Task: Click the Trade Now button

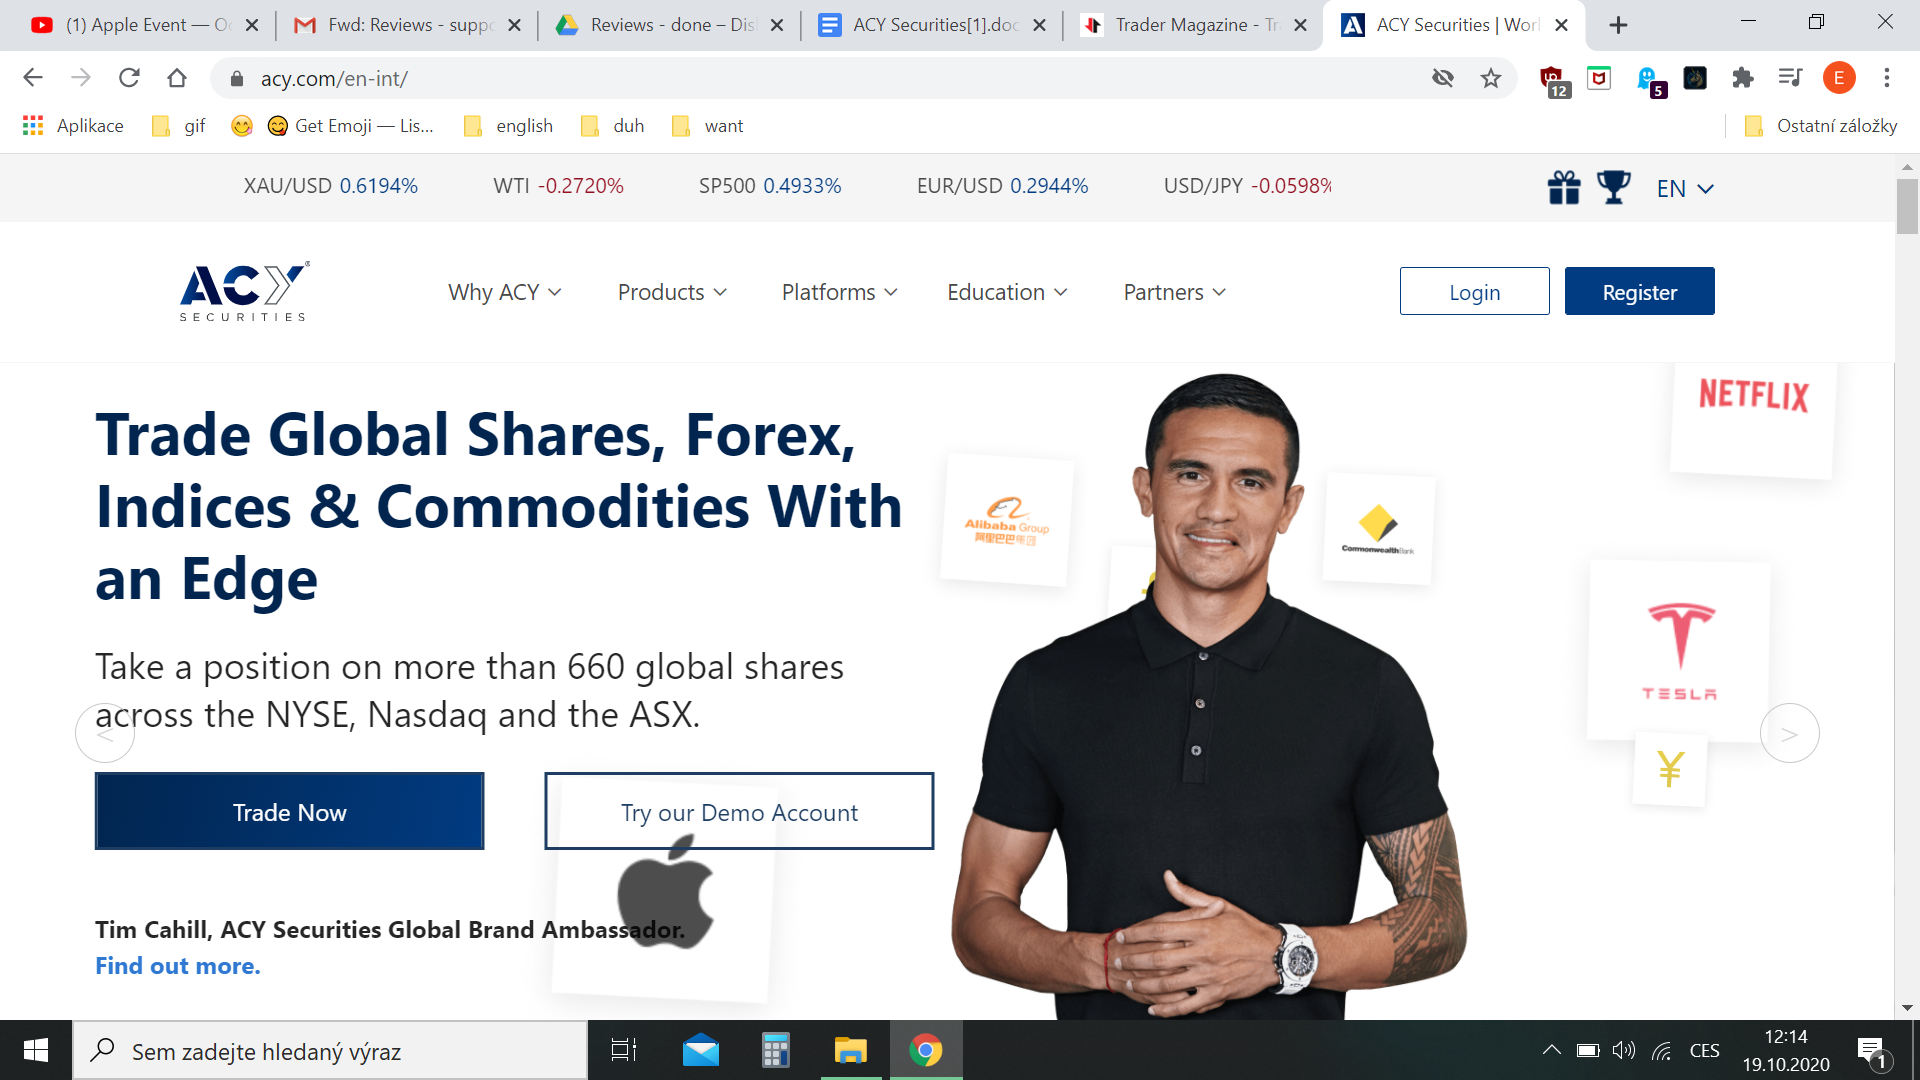Action: 290,811
